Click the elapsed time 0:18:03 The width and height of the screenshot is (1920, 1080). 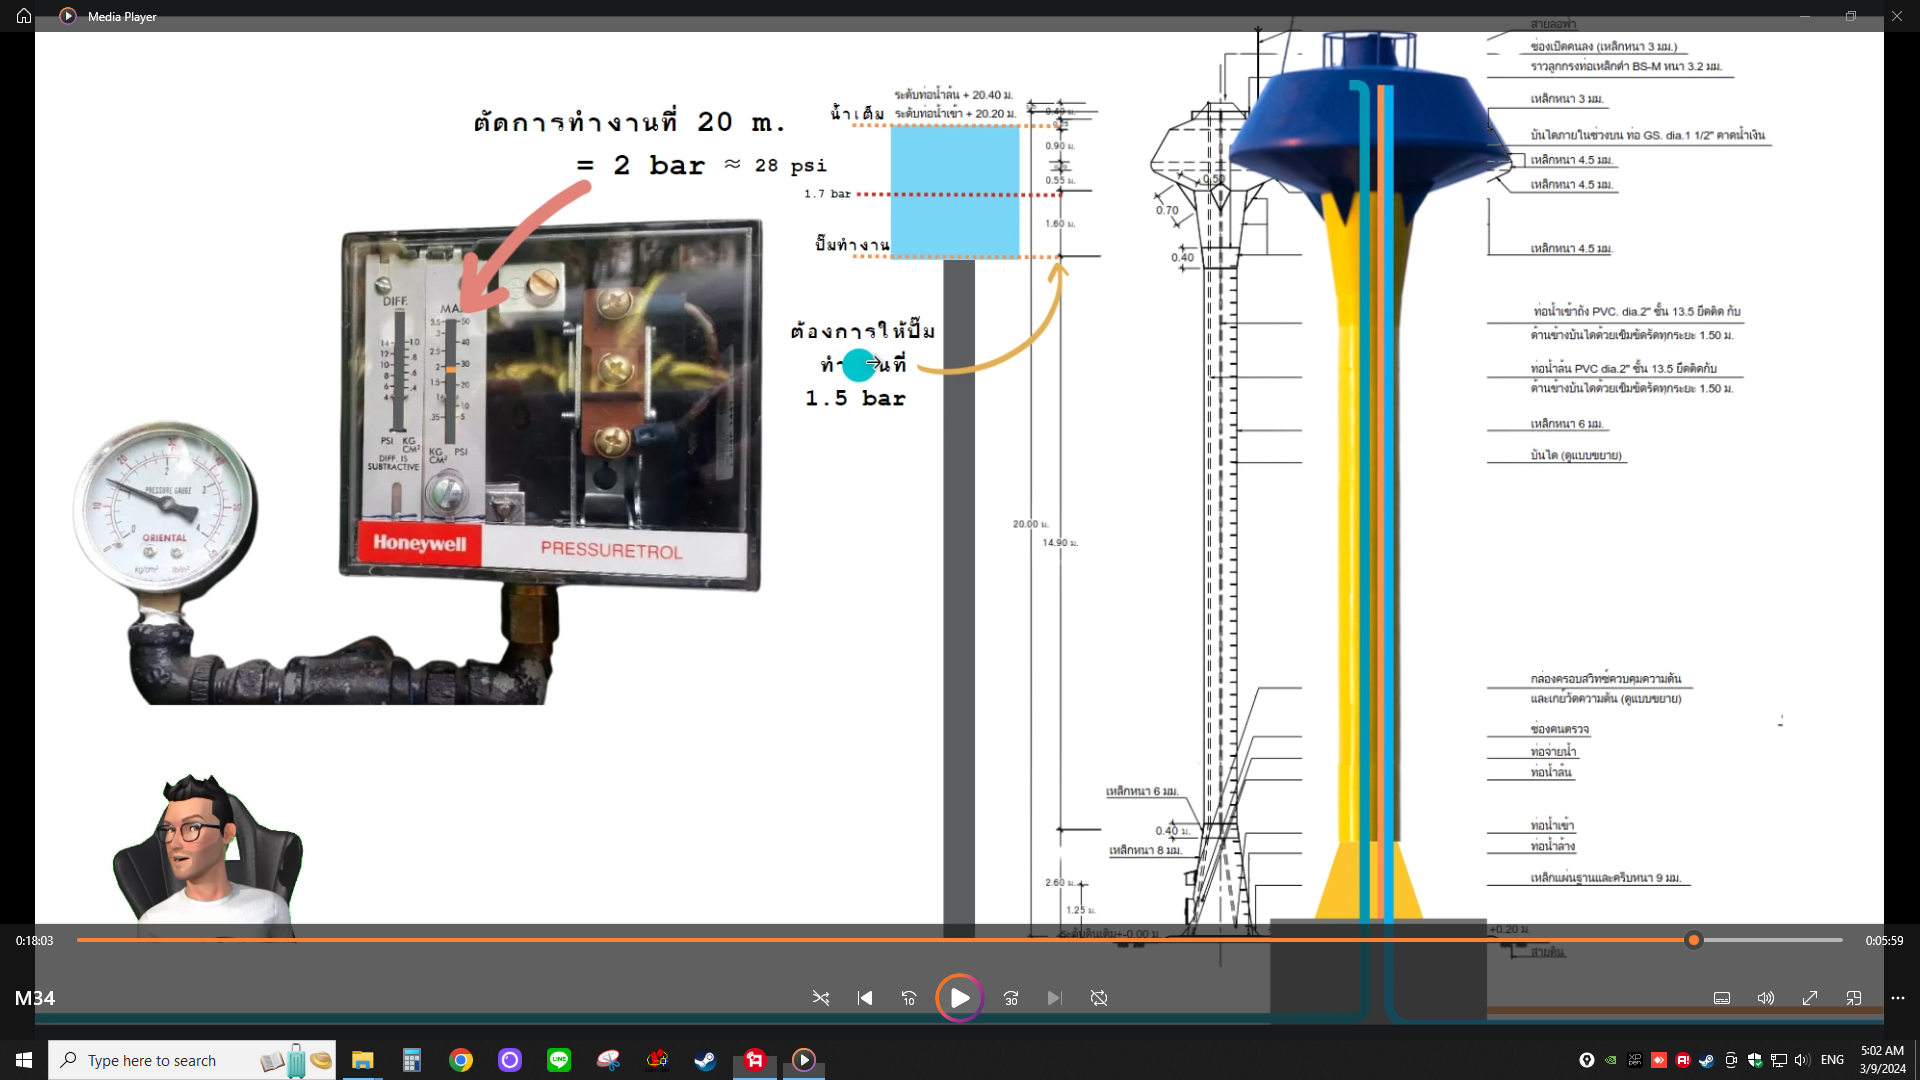35,940
